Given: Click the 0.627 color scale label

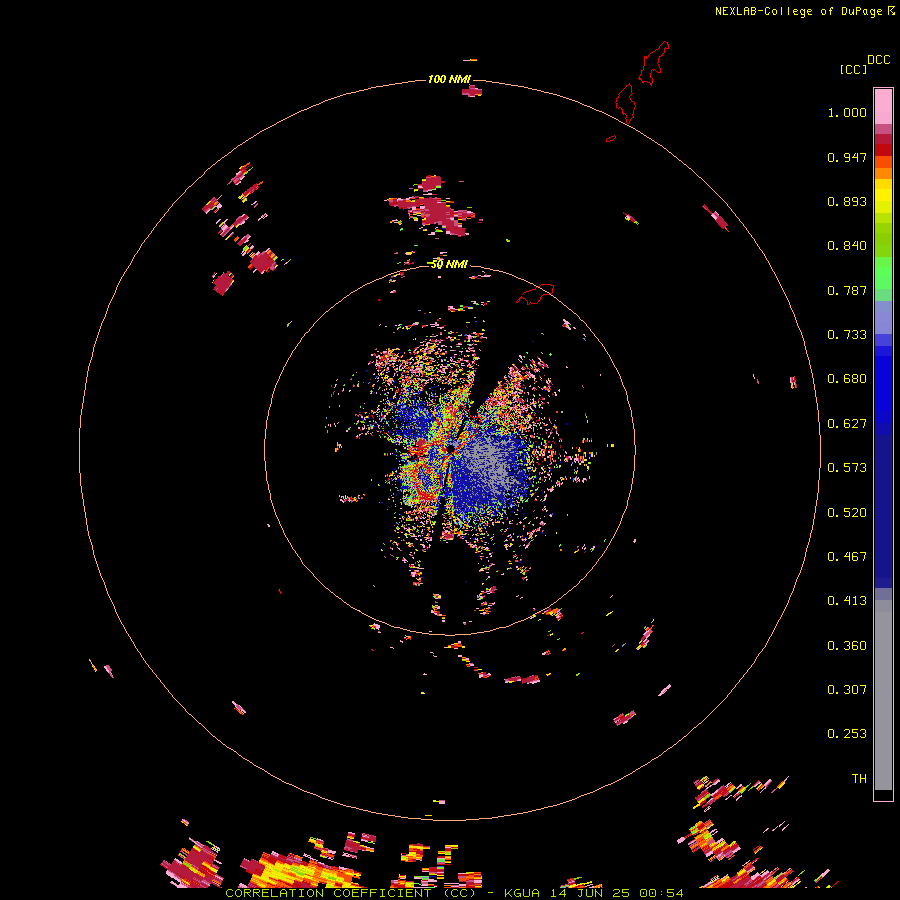Looking at the screenshot, I should [x=847, y=424].
